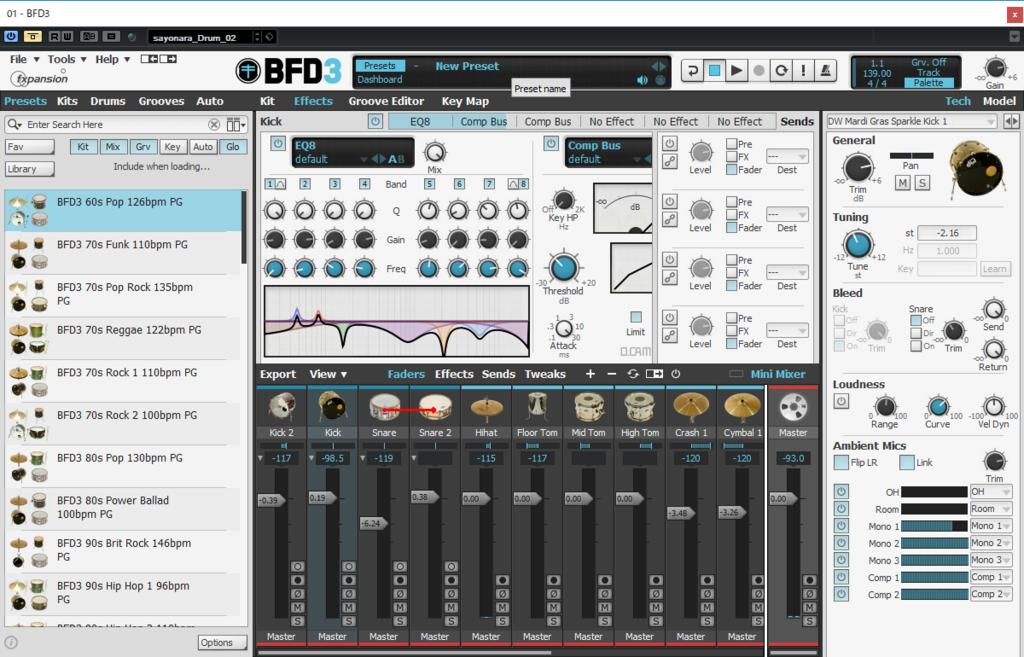Open the View dropdown in mixer
This screenshot has height=657, width=1024.
pos(328,374)
